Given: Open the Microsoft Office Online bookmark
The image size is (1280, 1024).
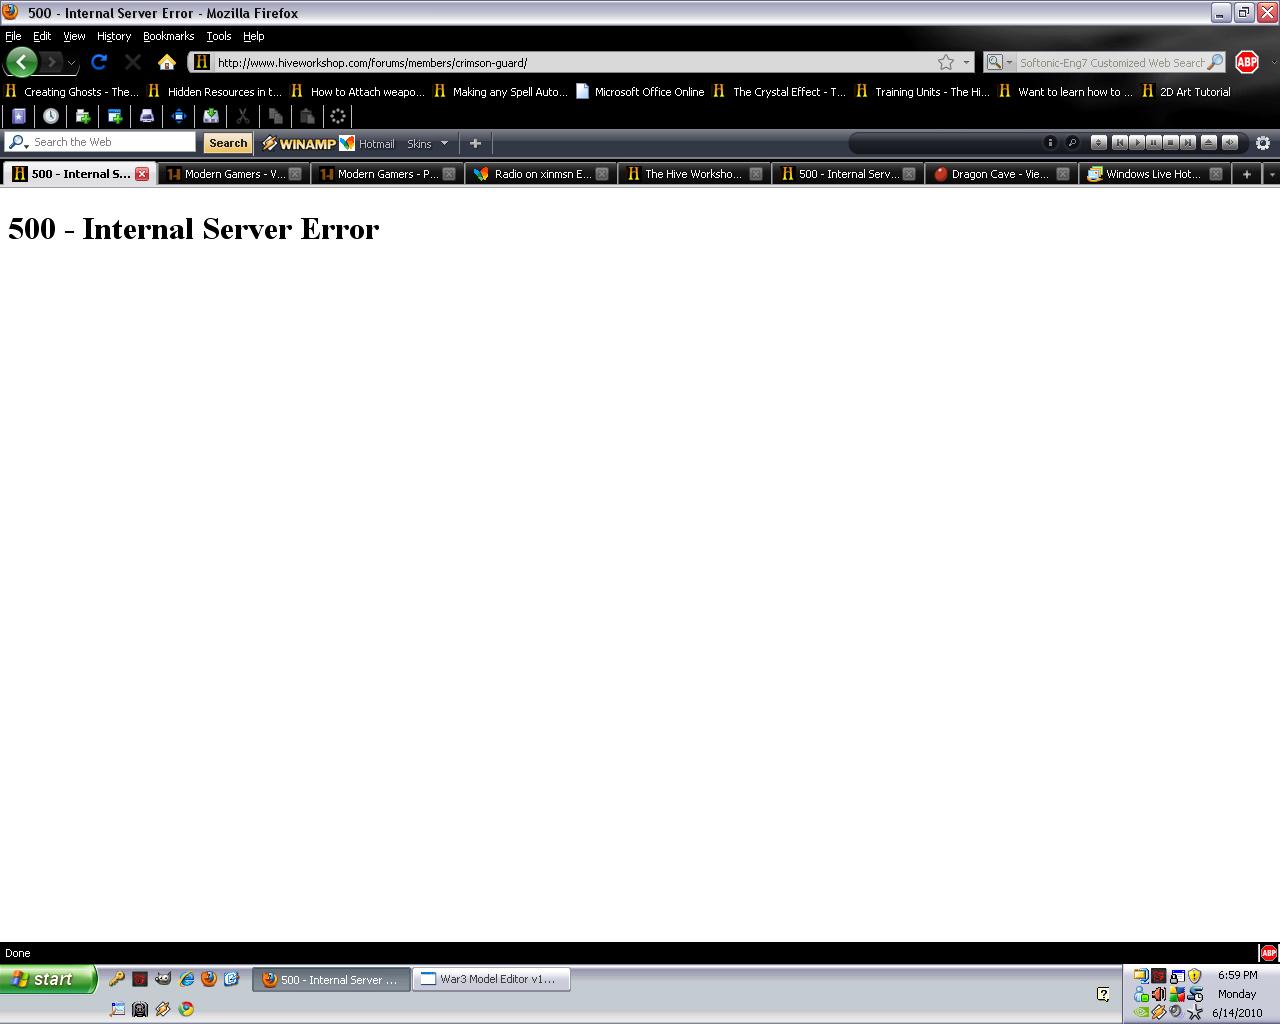Looking at the screenshot, I should [640, 91].
